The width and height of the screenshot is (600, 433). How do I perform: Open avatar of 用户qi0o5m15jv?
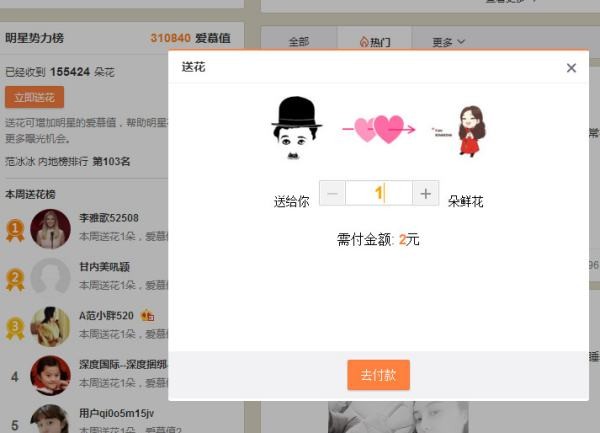coord(50,419)
